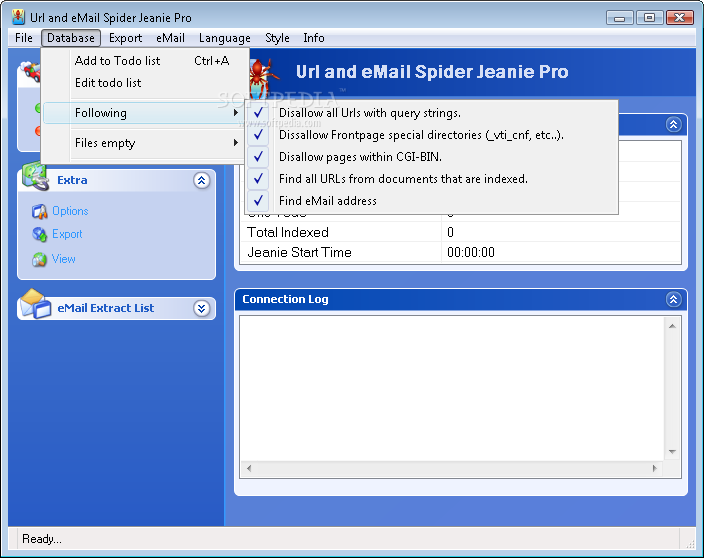Click the Connection Log scroll right arrow
The width and height of the screenshot is (704, 558).
tap(655, 468)
